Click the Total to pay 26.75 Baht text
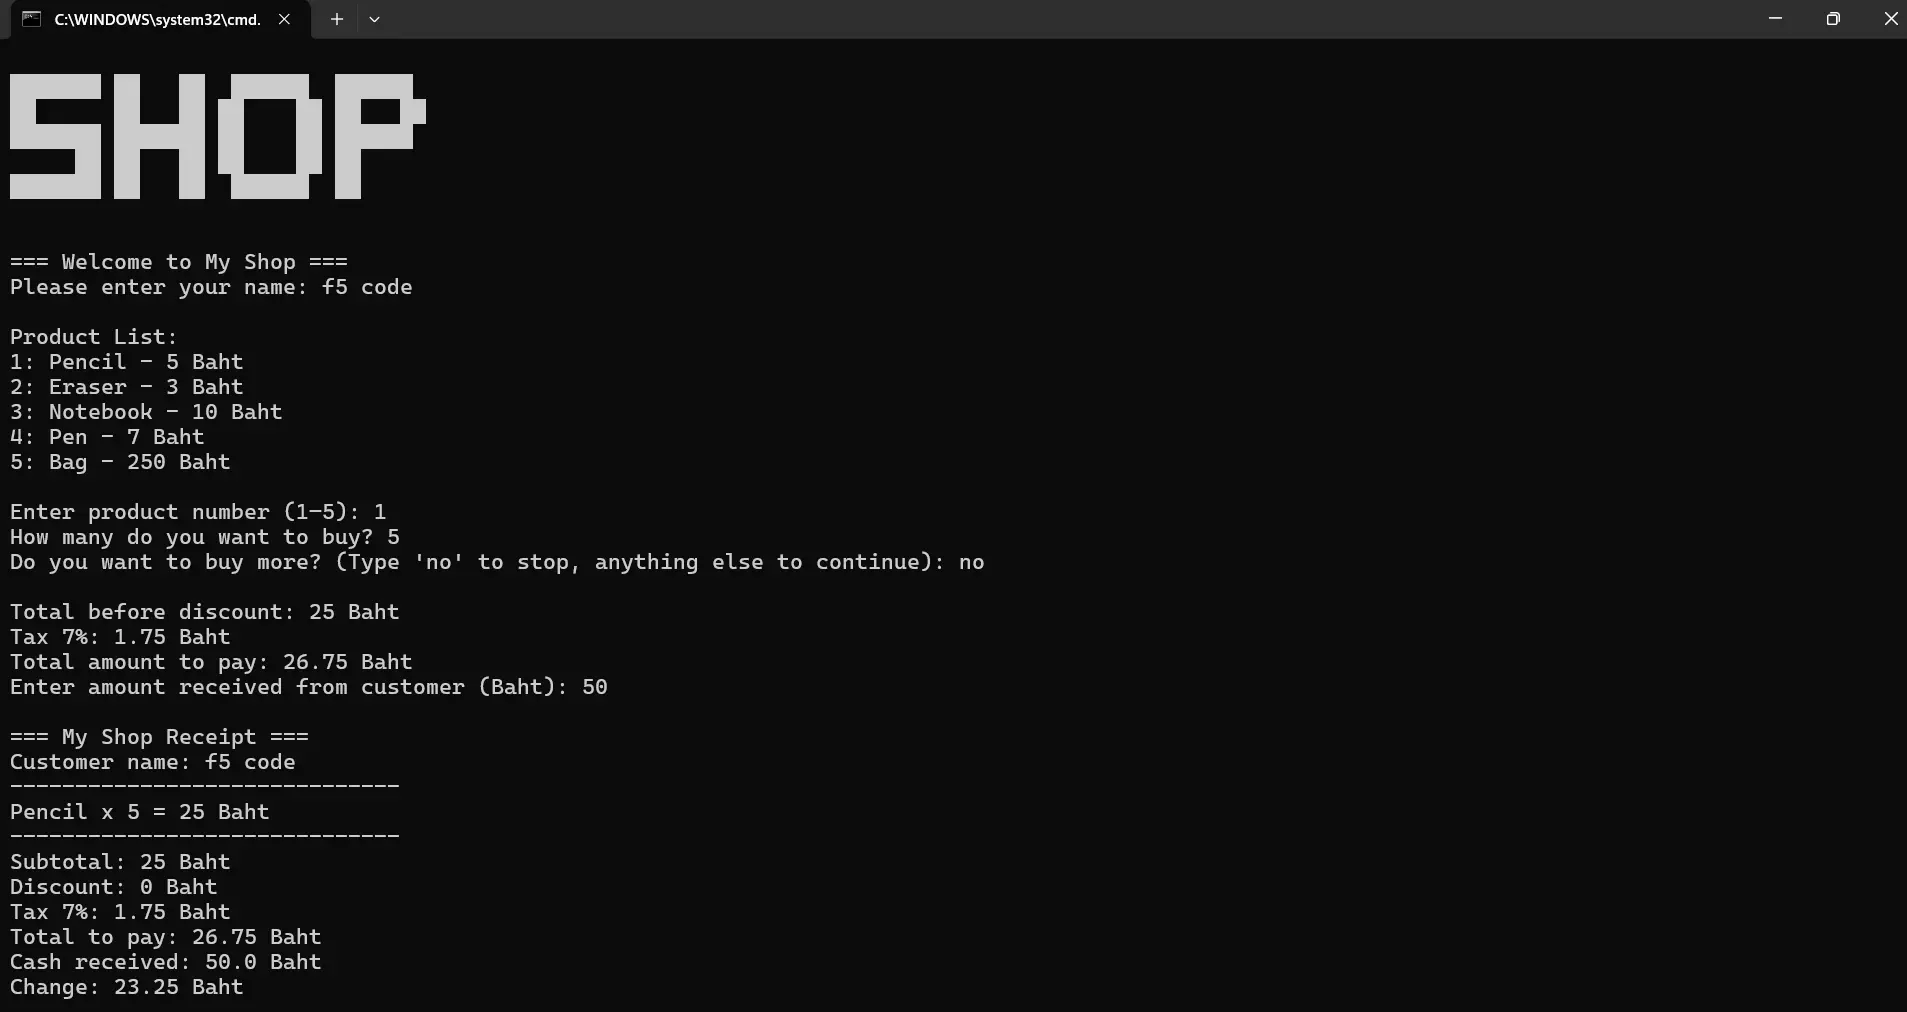The width and height of the screenshot is (1907, 1012). point(165,937)
